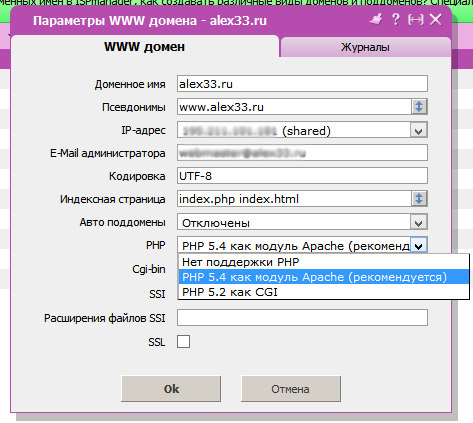Click the 'SSL' label text
The image size is (473, 423).
point(157,342)
